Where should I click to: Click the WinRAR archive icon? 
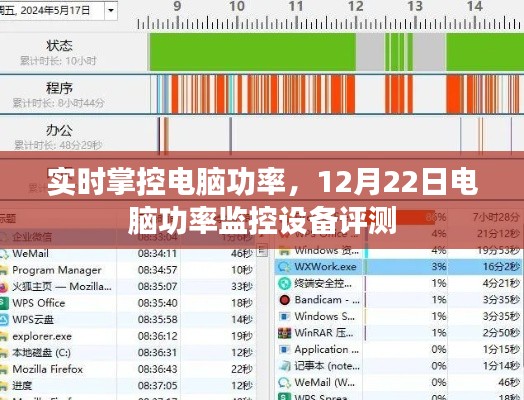[284, 333]
